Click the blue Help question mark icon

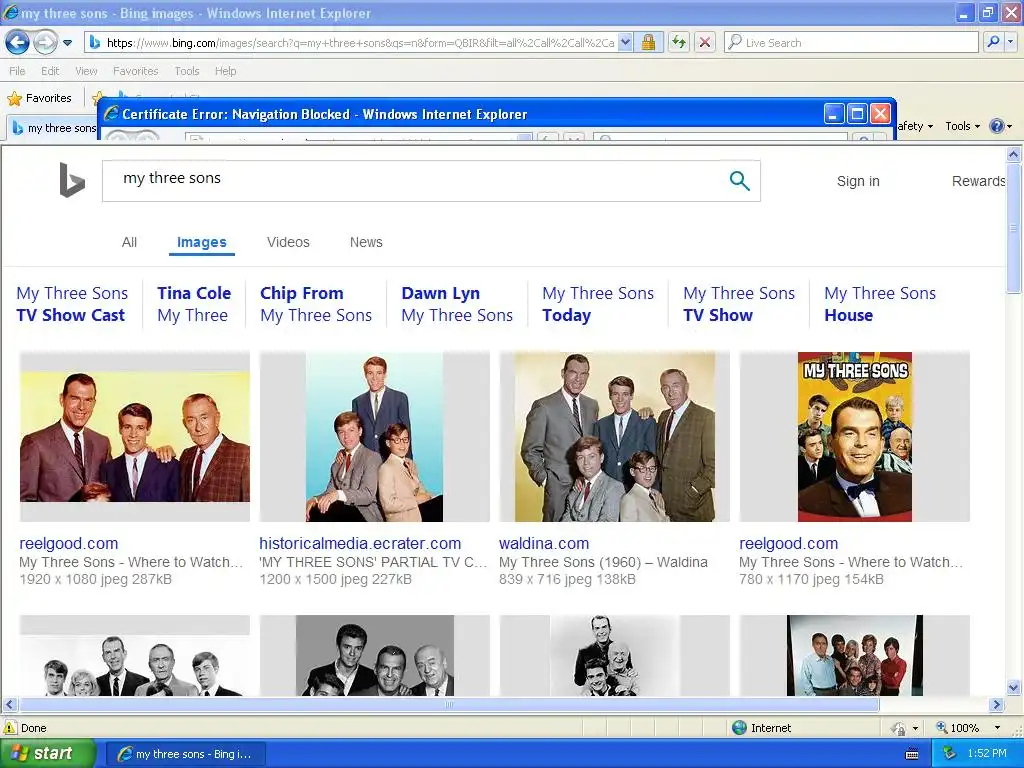(x=997, y=127)
